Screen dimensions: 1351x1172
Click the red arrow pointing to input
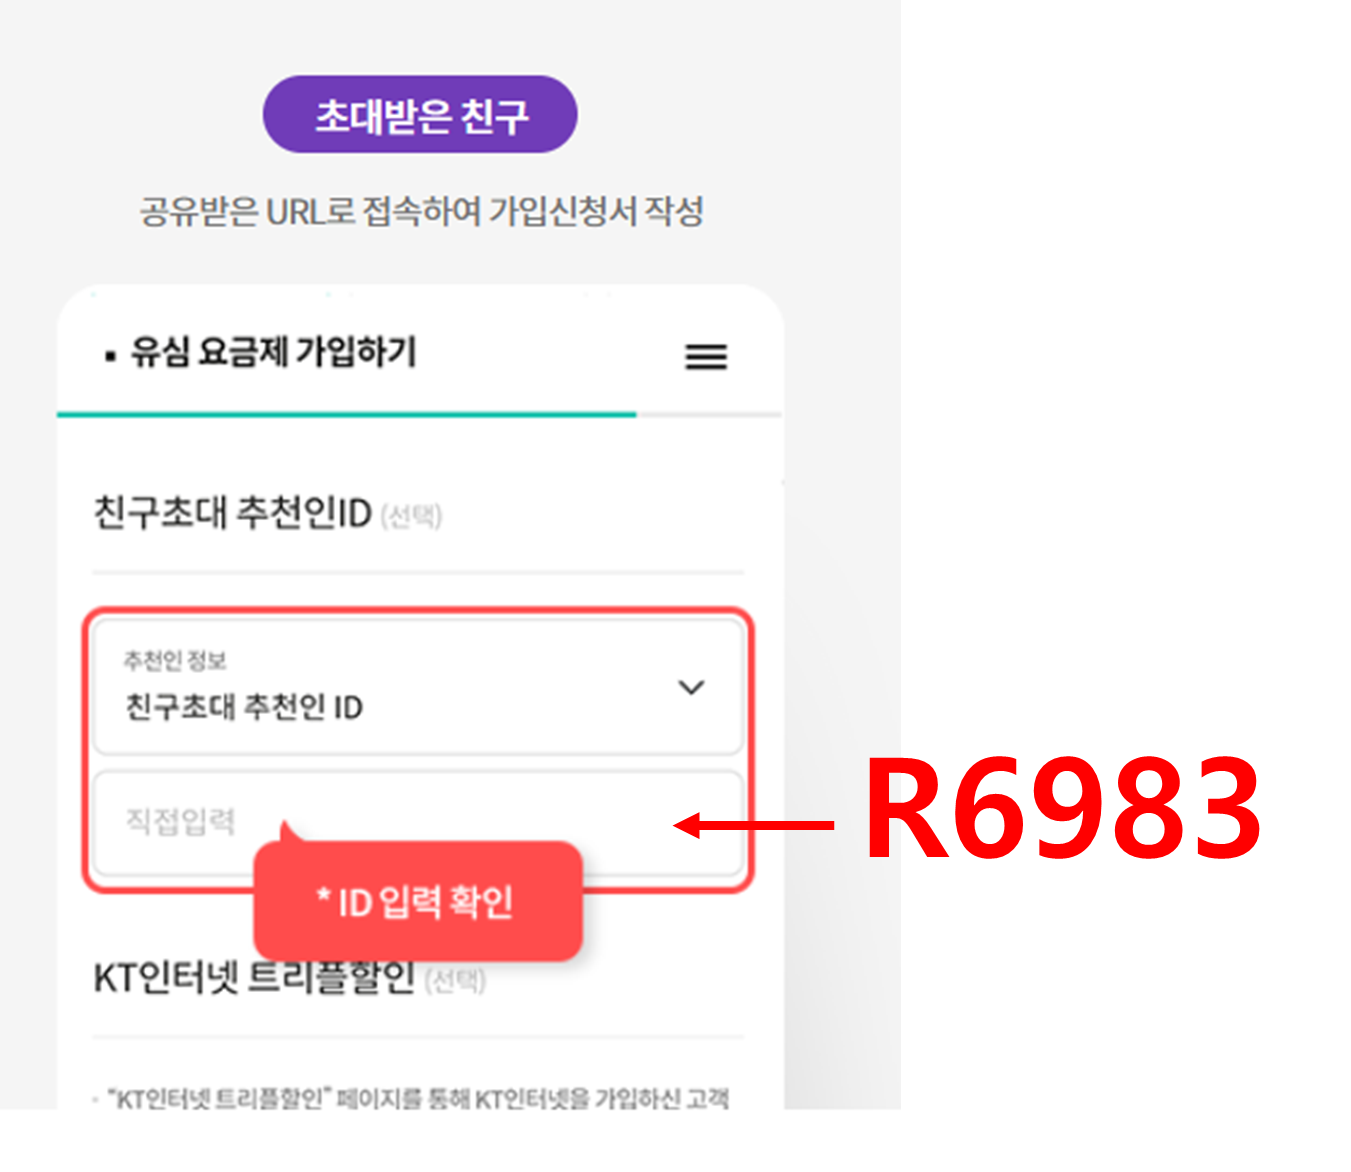pyautogui.click(x=754, y=825)
